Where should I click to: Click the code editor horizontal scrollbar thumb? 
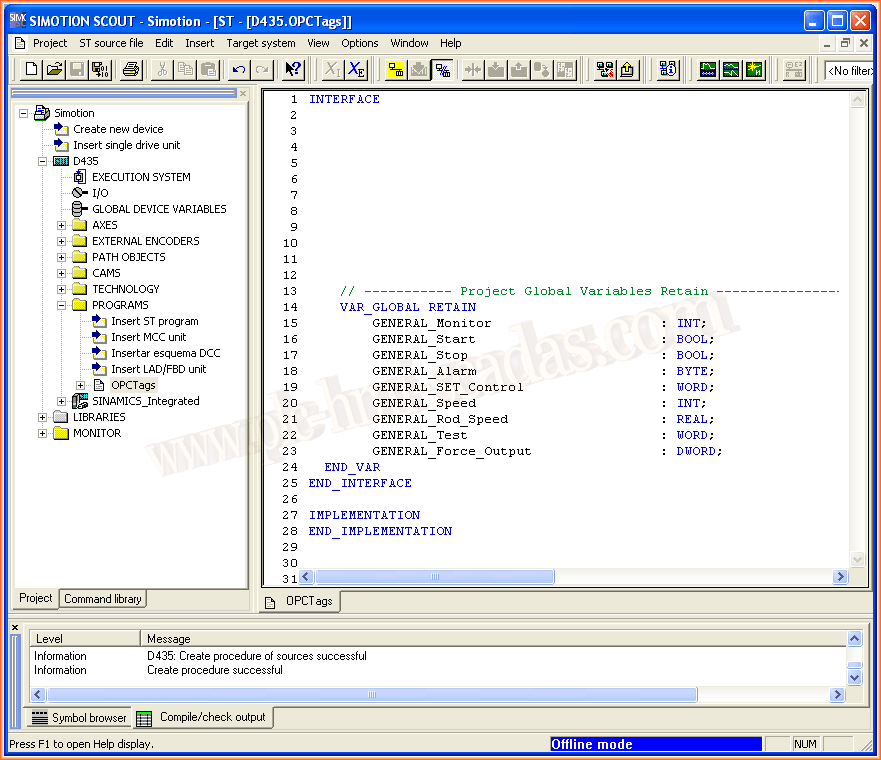coord(434,577)
